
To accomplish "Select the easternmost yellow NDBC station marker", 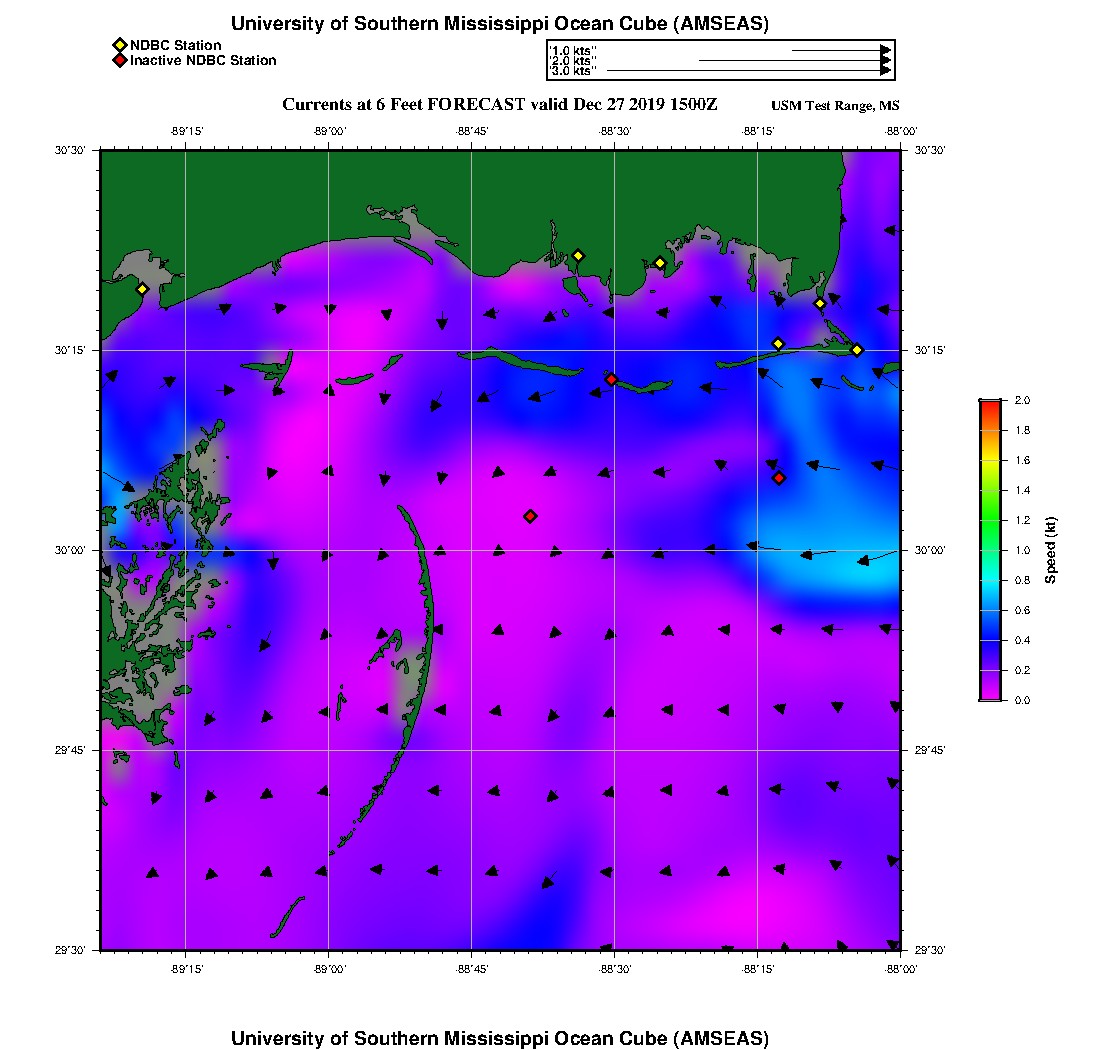I will (857, 349).
